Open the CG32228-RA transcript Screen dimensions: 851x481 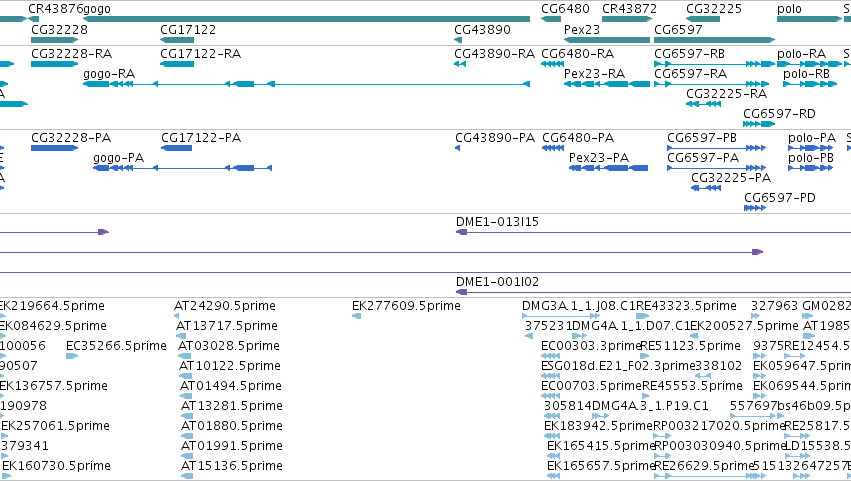click(x=54, y=64)
